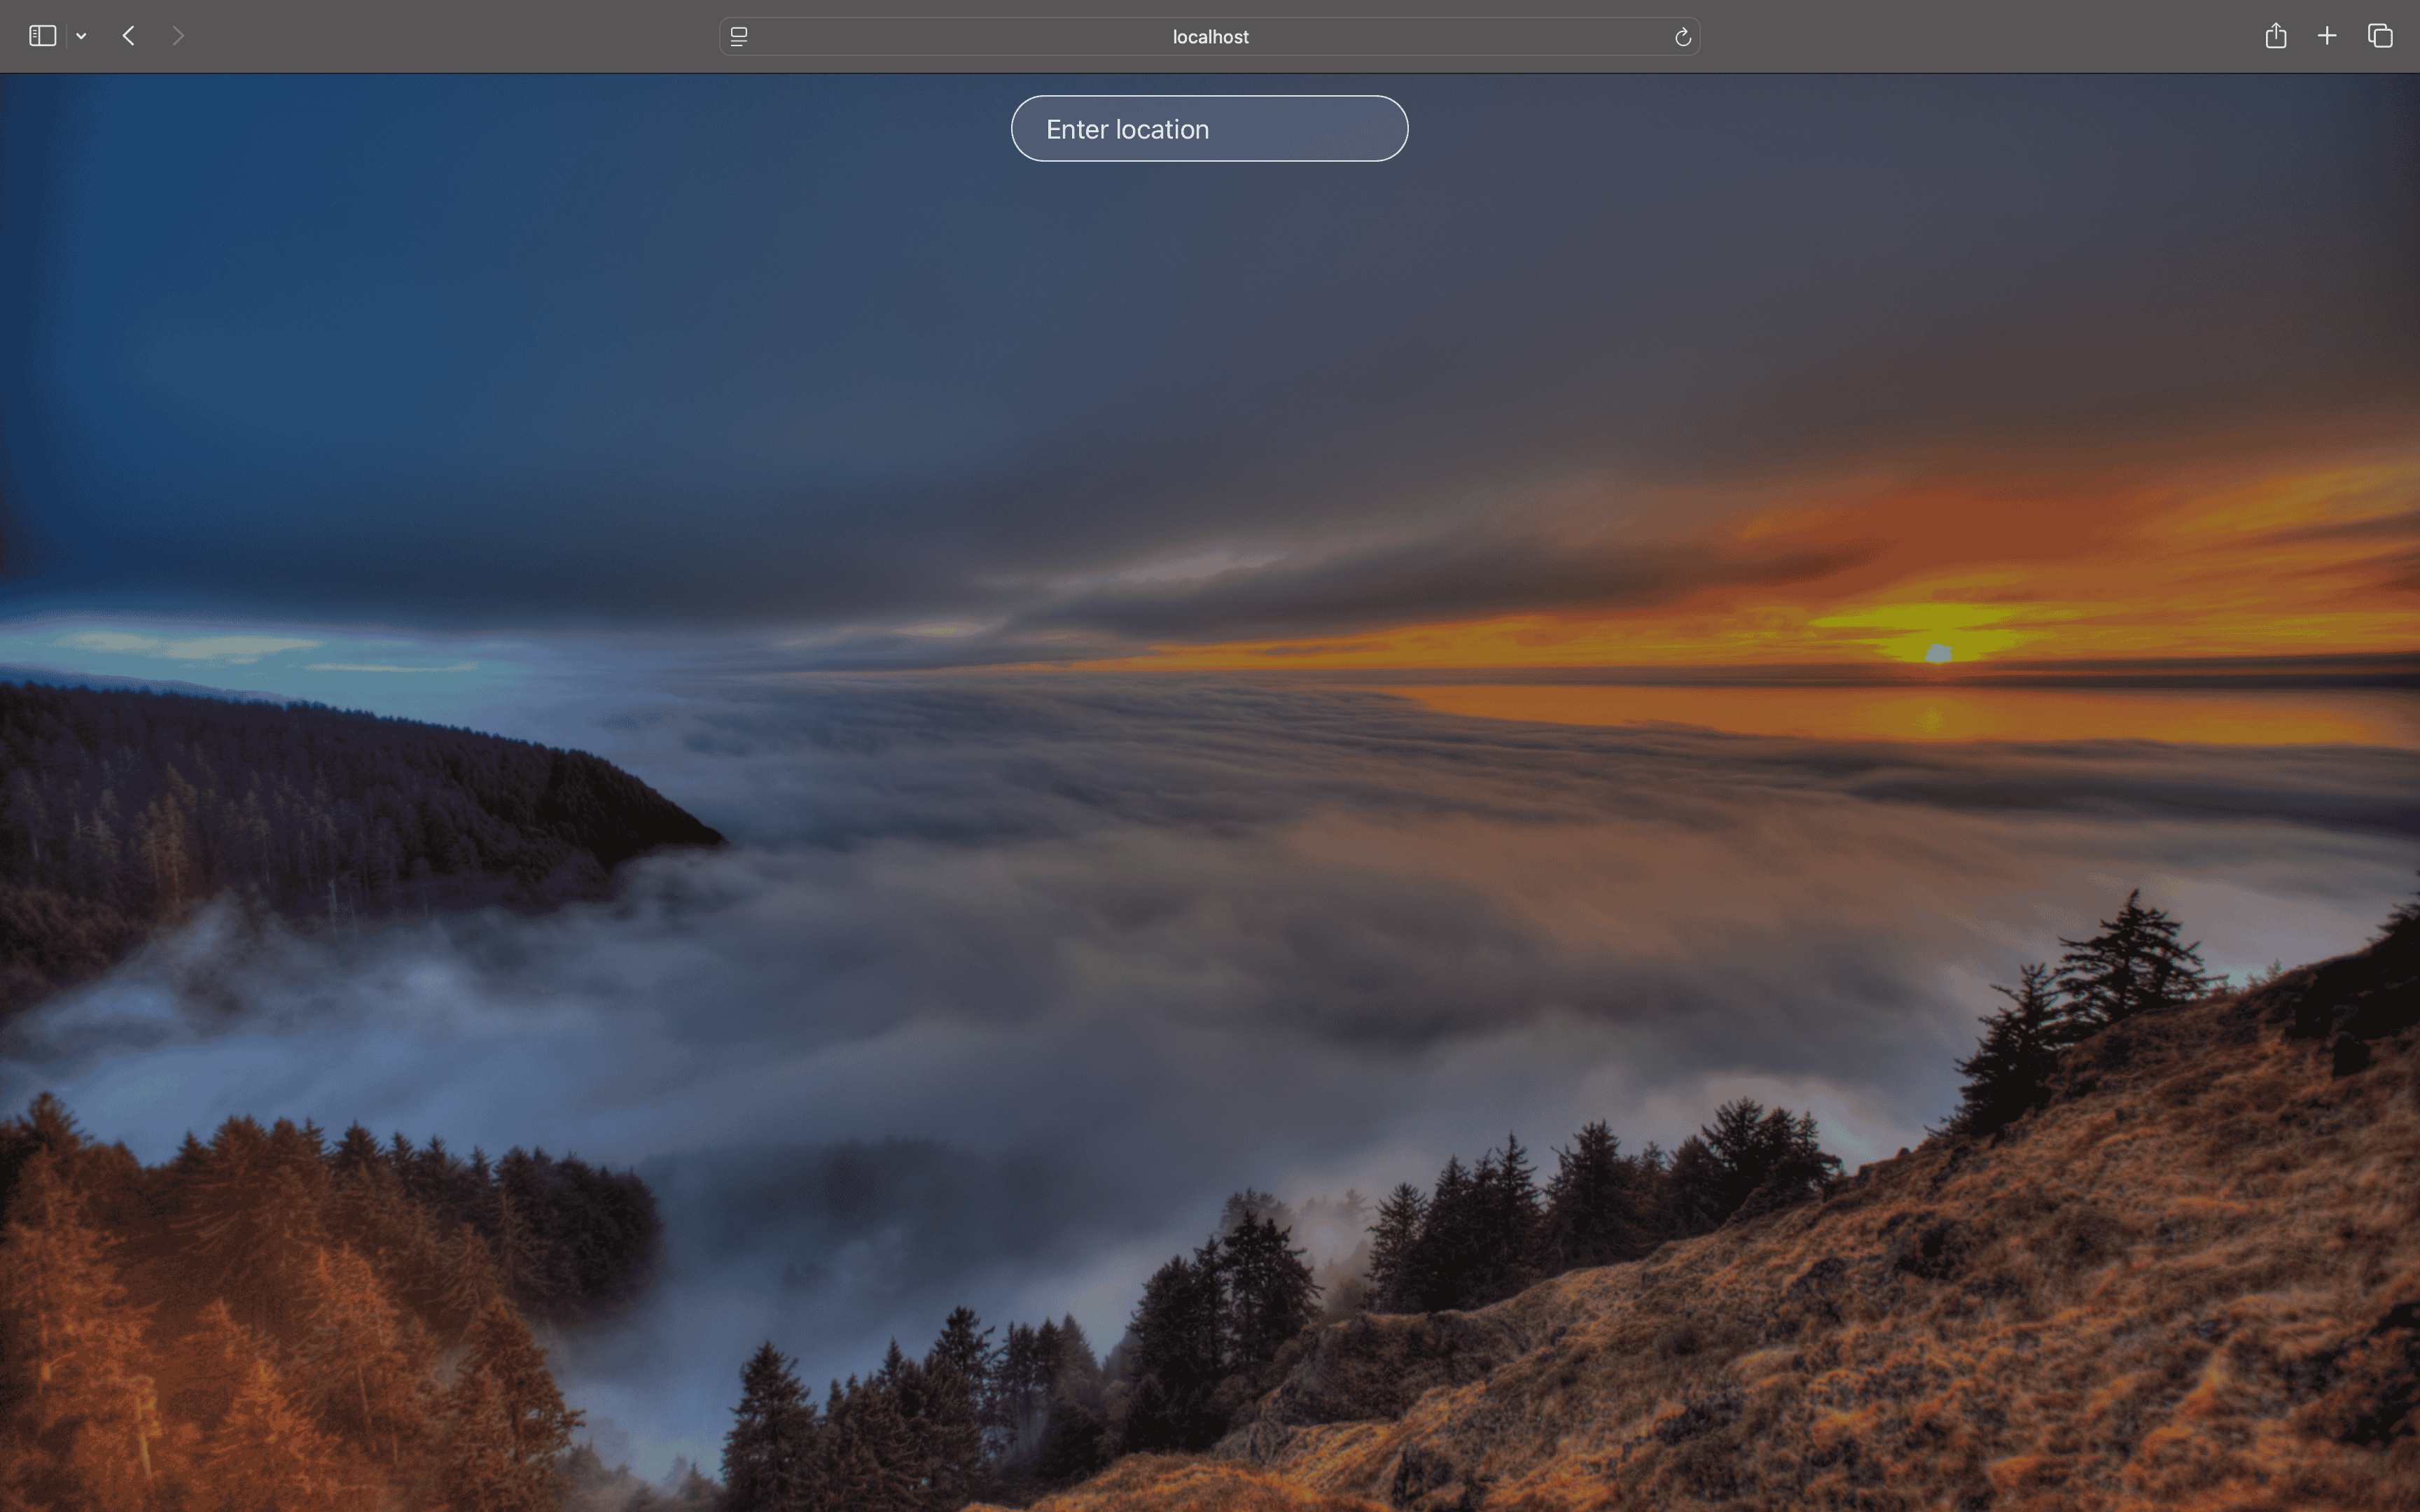Navigate back to the previous page

[128, 35]
